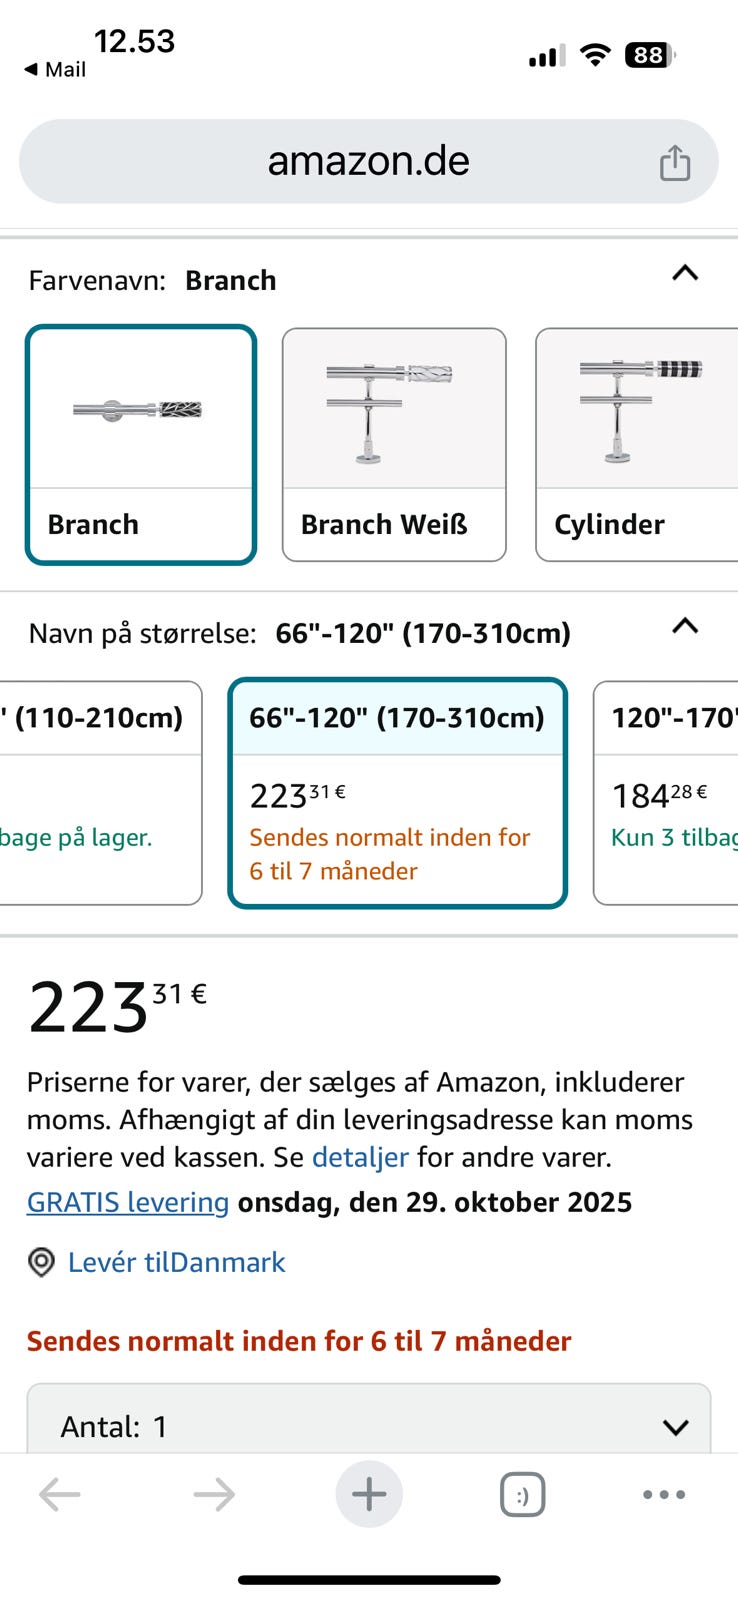
Task: Go forward with the right arrow
Action: tap(214, 1494)
